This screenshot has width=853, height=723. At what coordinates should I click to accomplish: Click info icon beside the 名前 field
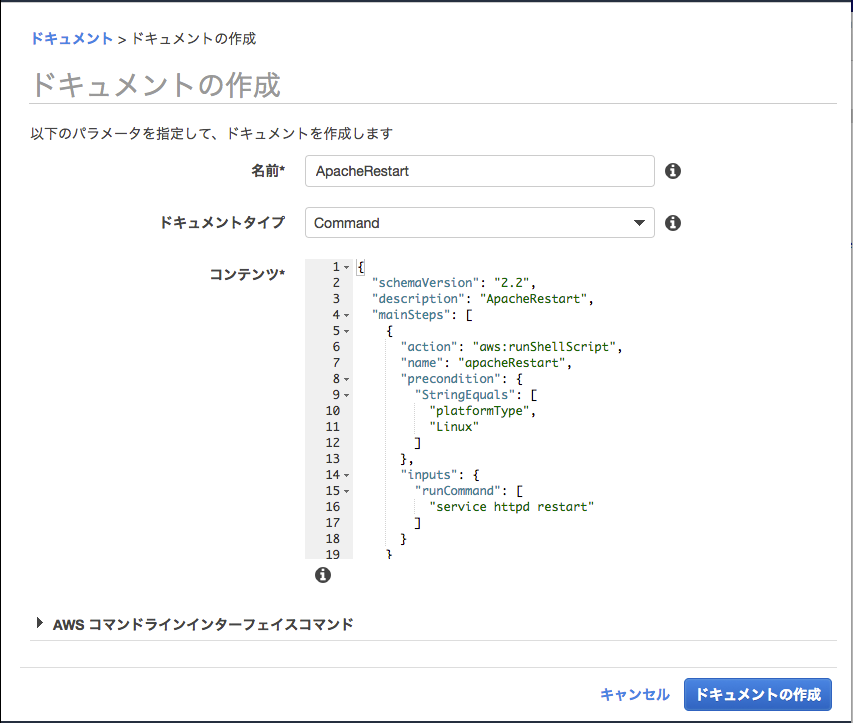pos(673,171)
